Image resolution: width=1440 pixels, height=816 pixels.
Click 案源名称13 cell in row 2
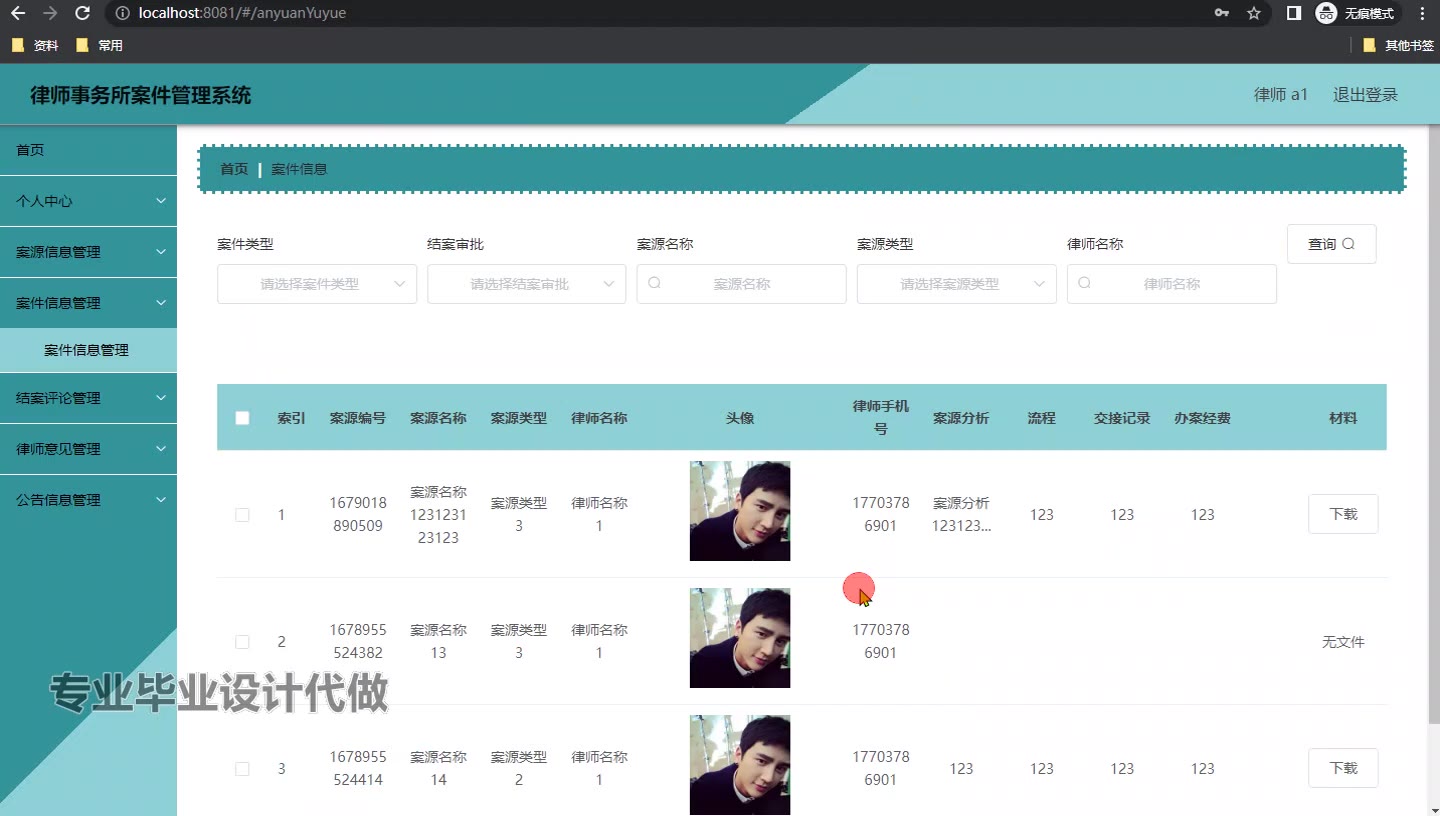438,641
